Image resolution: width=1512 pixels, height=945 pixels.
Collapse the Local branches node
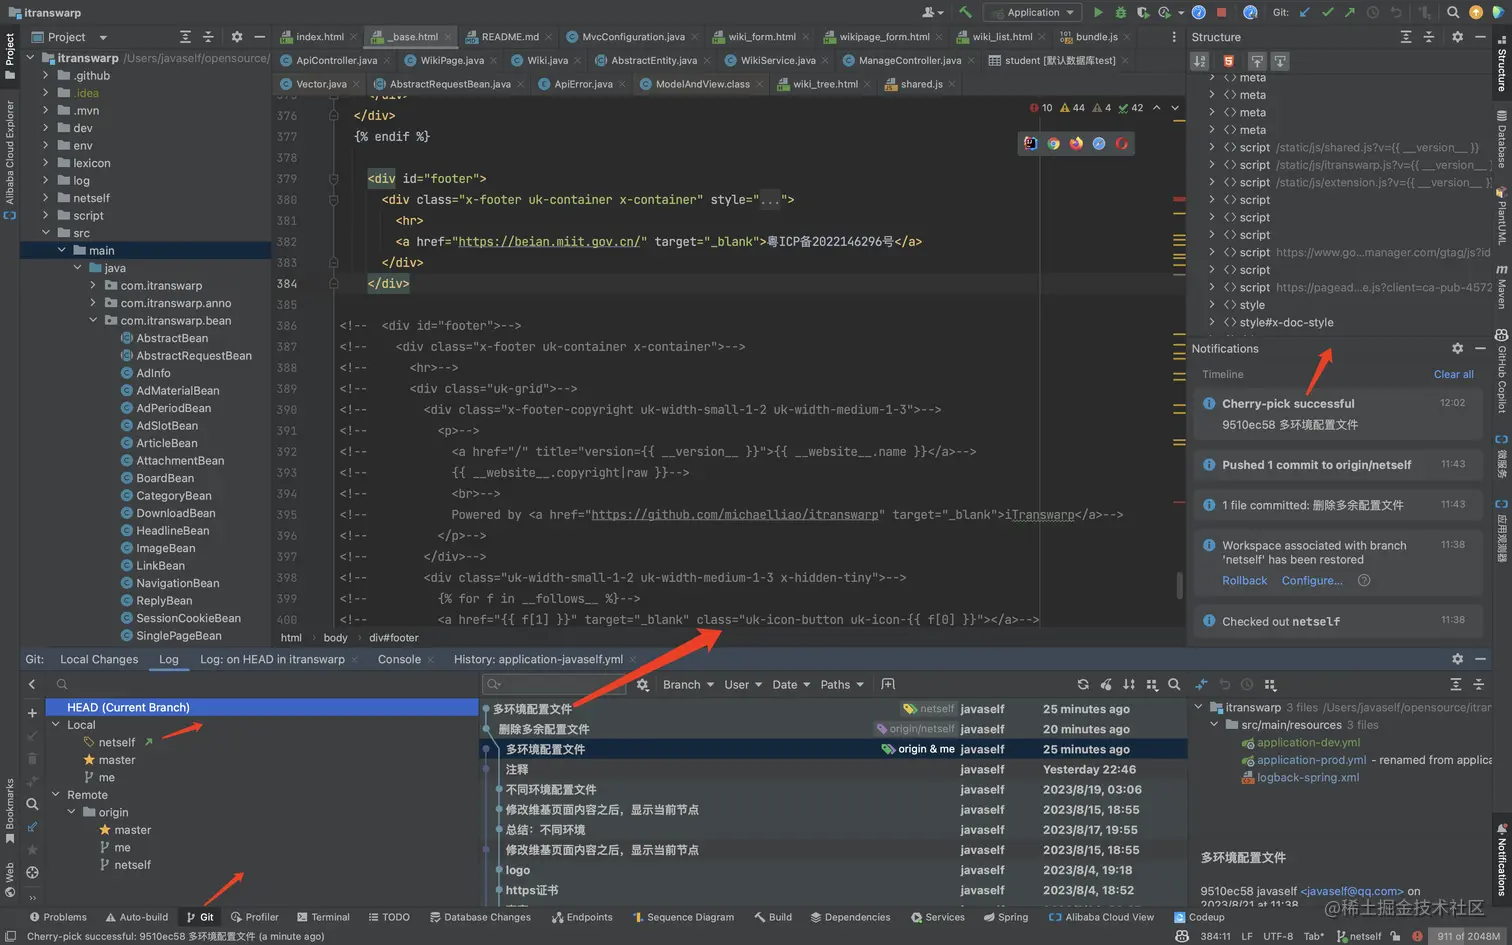pyautogui.click(x=56, y=725)
